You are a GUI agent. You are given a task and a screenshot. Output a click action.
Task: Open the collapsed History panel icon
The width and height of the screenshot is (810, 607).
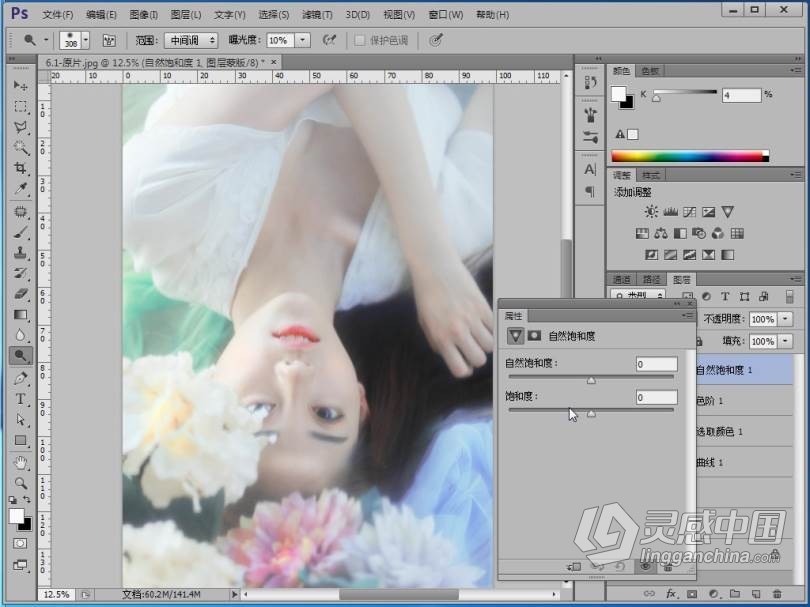click(590, 83)
